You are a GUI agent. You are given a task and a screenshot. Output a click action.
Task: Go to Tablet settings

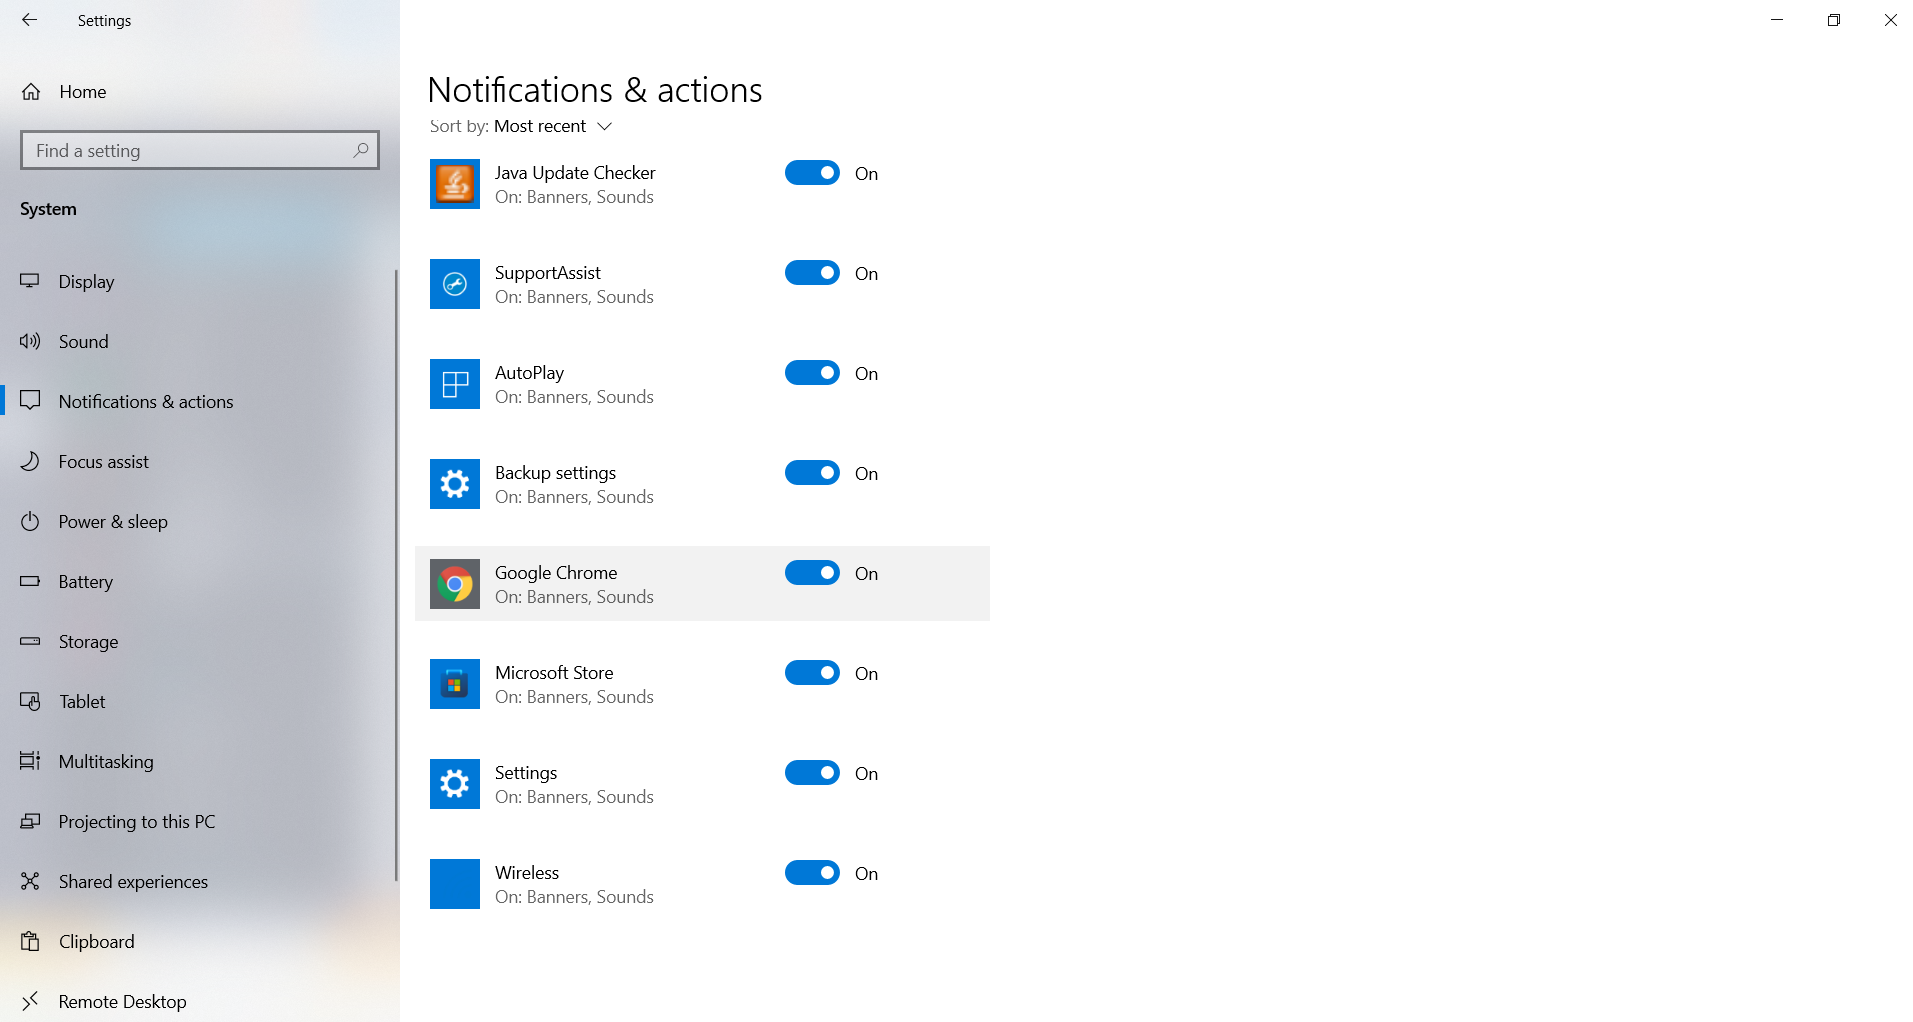click(x=200, y=701)
